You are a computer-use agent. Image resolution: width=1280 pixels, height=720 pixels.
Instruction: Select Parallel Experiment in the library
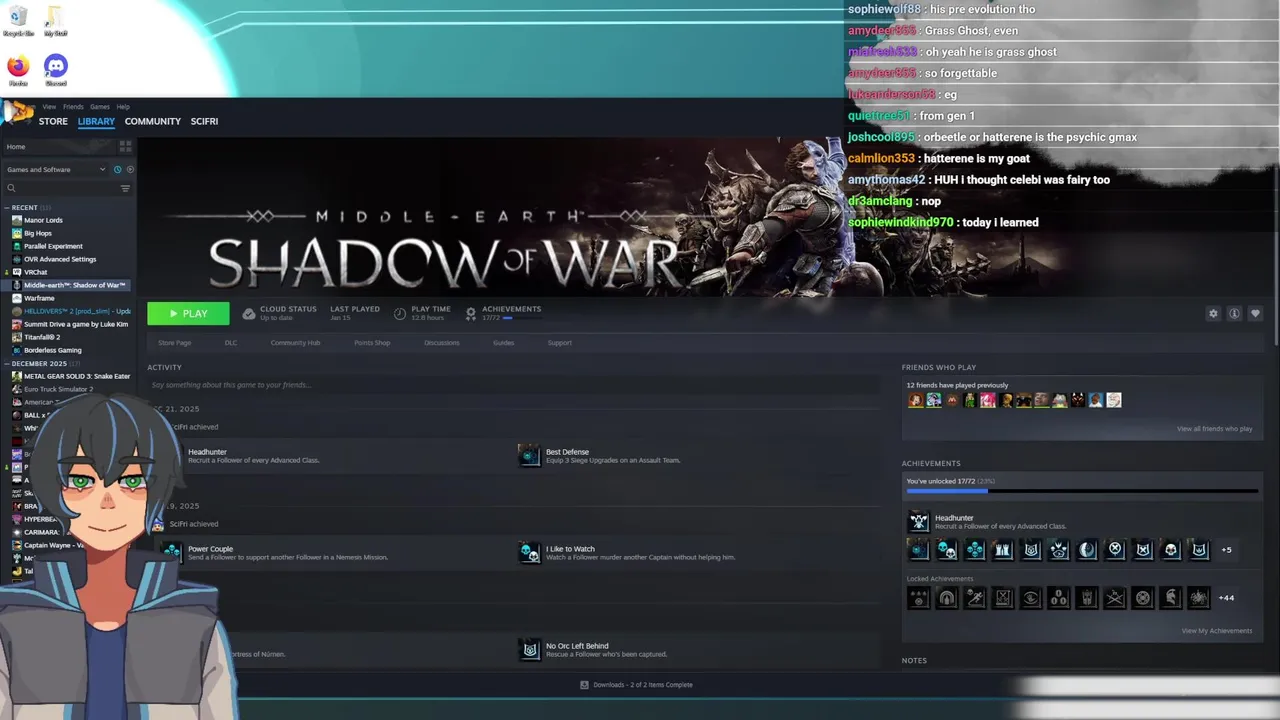pos(53,246)
